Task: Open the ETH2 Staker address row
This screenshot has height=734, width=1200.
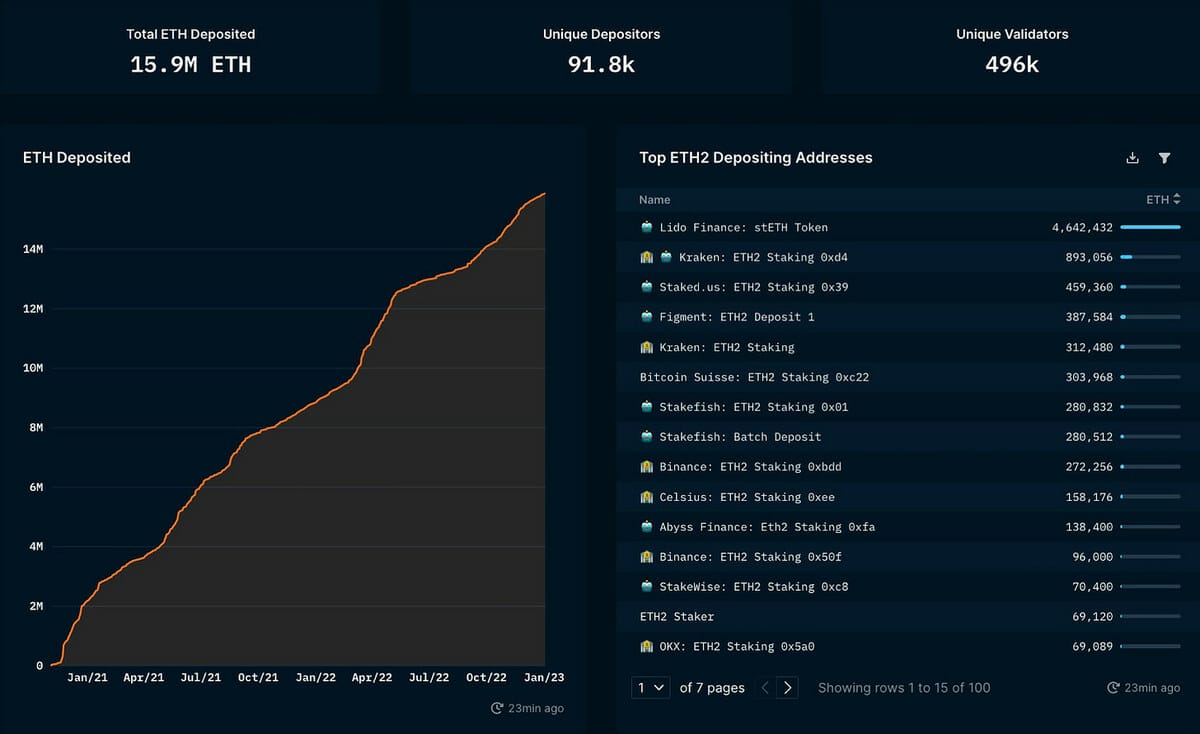Action: [x=677, y=617]
